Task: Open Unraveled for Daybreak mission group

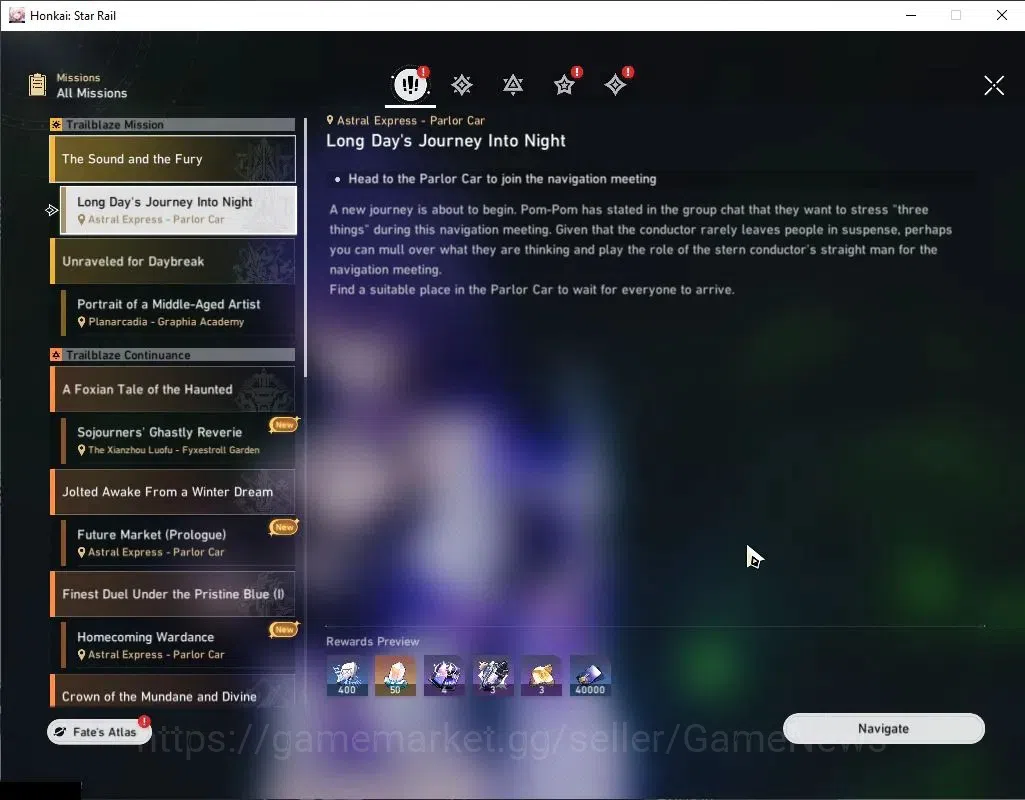Action: [x=173, y=261]
